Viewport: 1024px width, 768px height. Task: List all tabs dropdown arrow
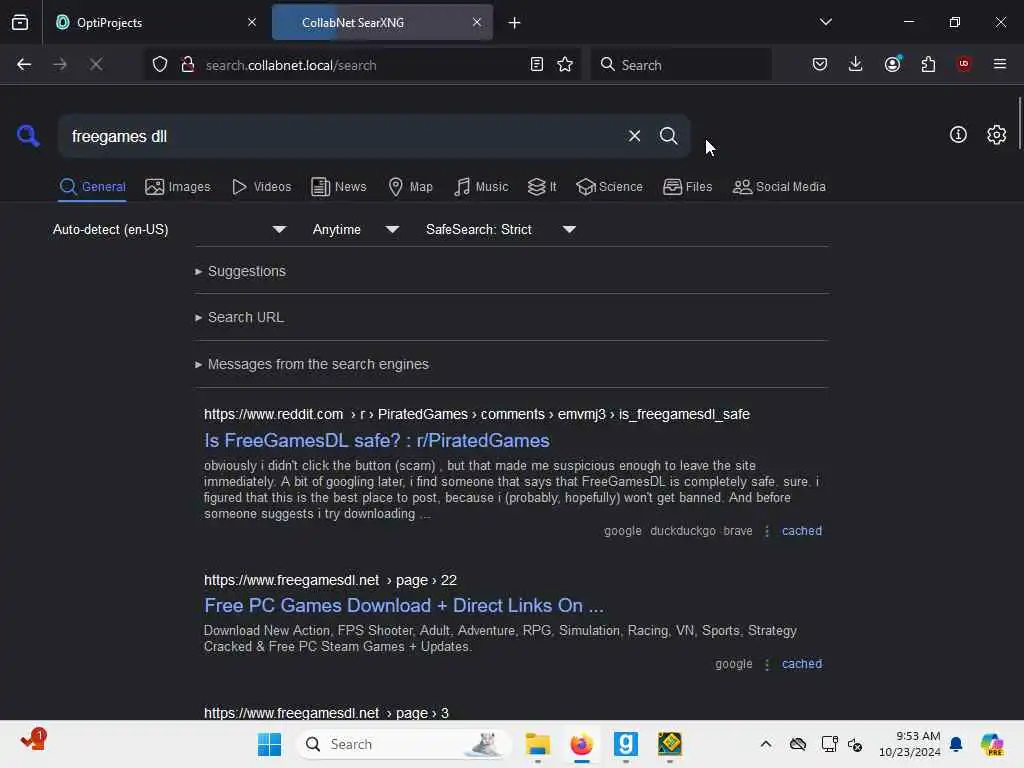coord(825,22)
